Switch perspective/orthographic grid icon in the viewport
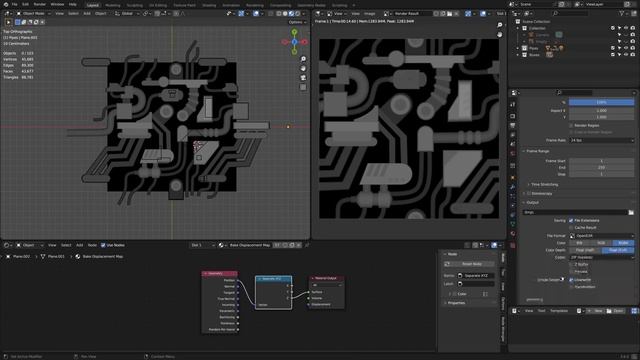Screen dimensions: 640x360 pyautogui.click(x=303, y=87)
